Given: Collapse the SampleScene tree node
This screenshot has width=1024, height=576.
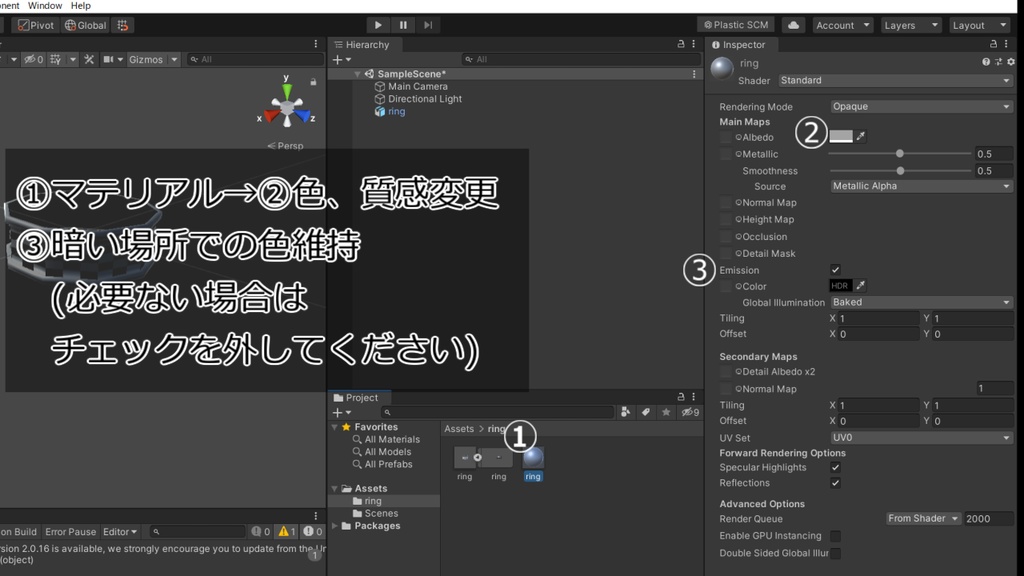Looking at the screenshot, I should [x=357, y=74].
